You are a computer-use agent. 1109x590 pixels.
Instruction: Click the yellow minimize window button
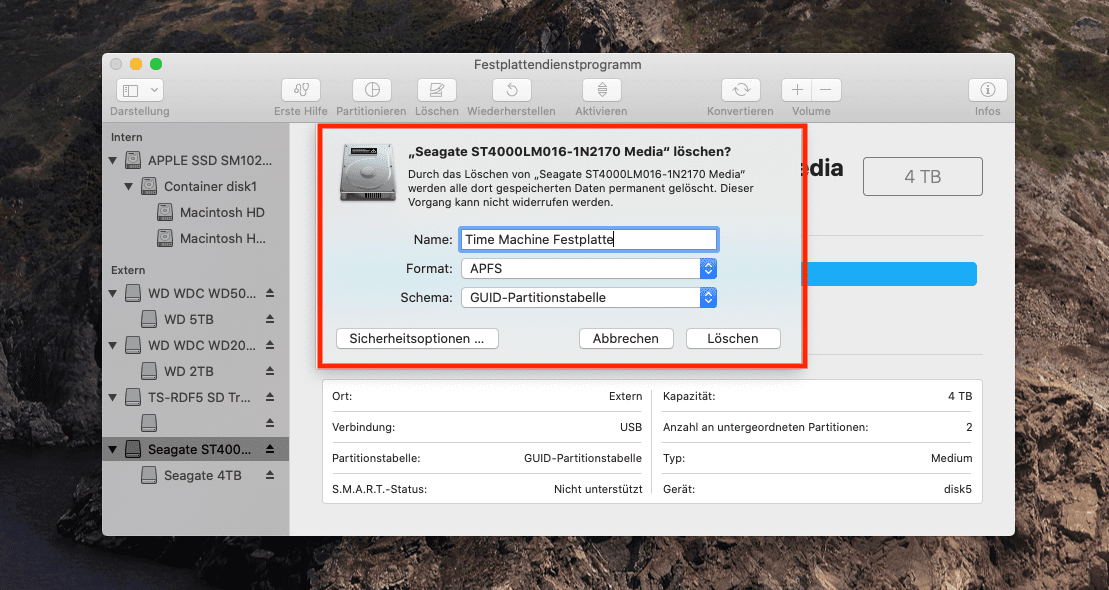point(136,64)
